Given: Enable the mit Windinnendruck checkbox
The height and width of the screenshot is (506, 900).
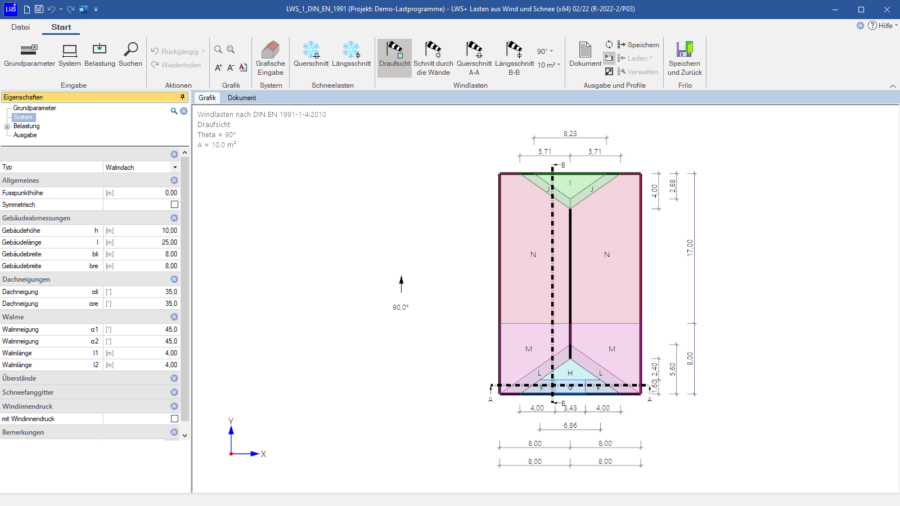Looking at the screenshot, I should (x=174, y=419).
